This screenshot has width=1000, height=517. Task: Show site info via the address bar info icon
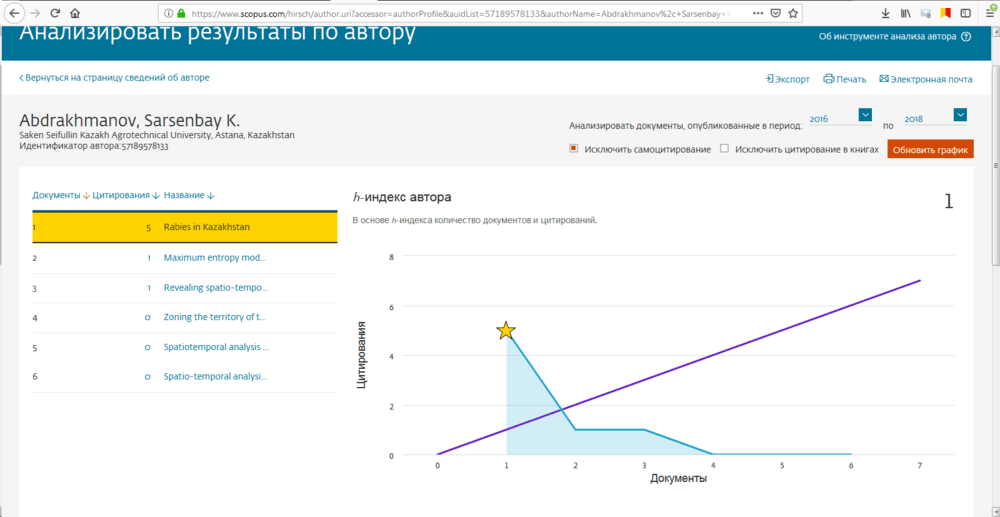(168, 13)
